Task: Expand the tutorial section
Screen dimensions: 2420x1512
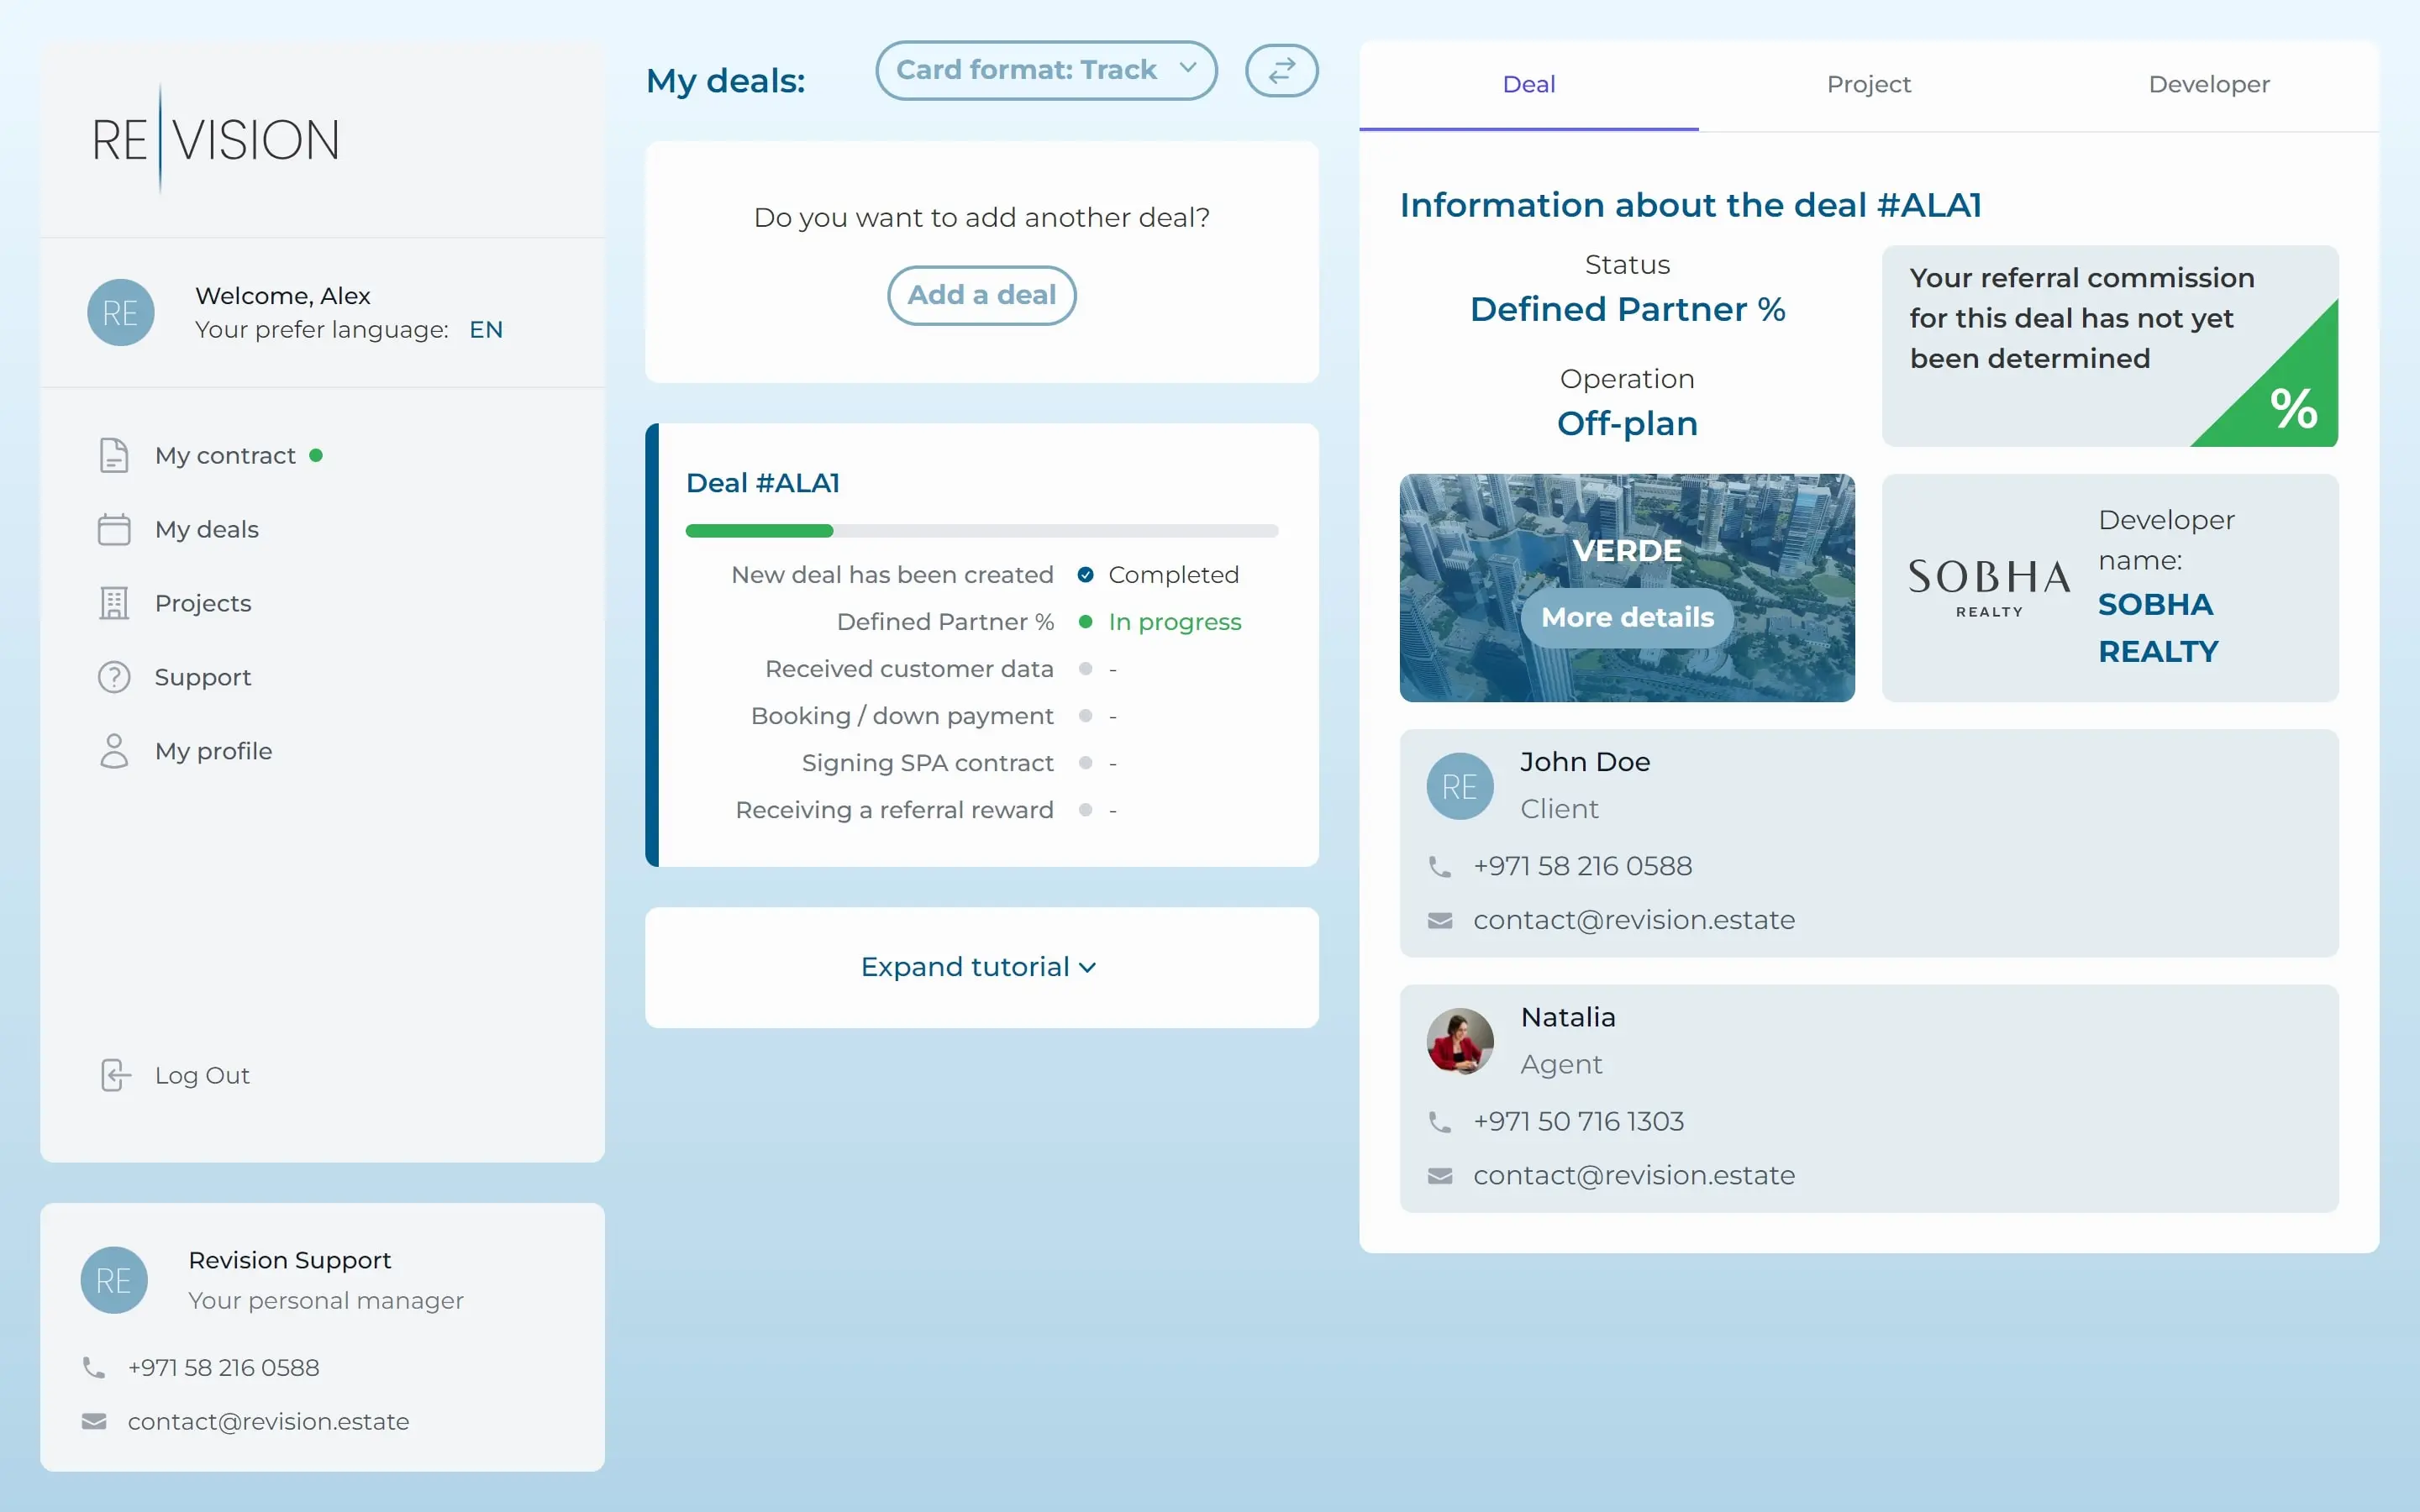Action: (979, 967)
